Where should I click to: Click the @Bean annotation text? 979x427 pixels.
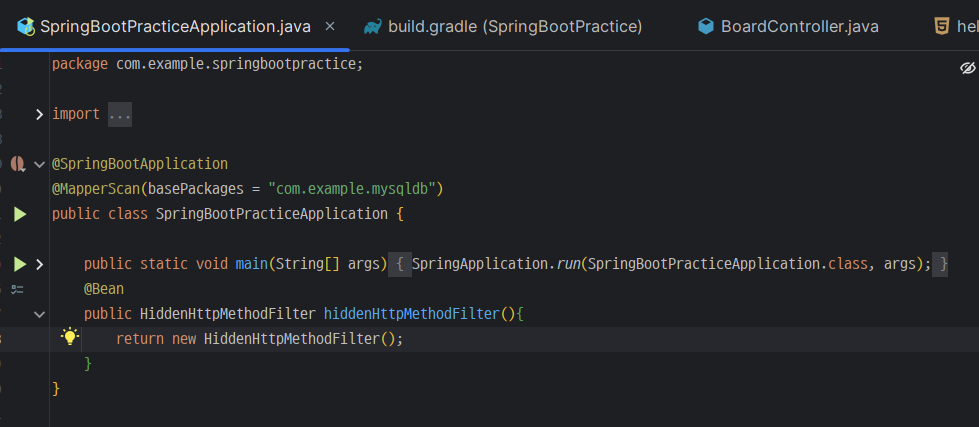tap(104, 288)
